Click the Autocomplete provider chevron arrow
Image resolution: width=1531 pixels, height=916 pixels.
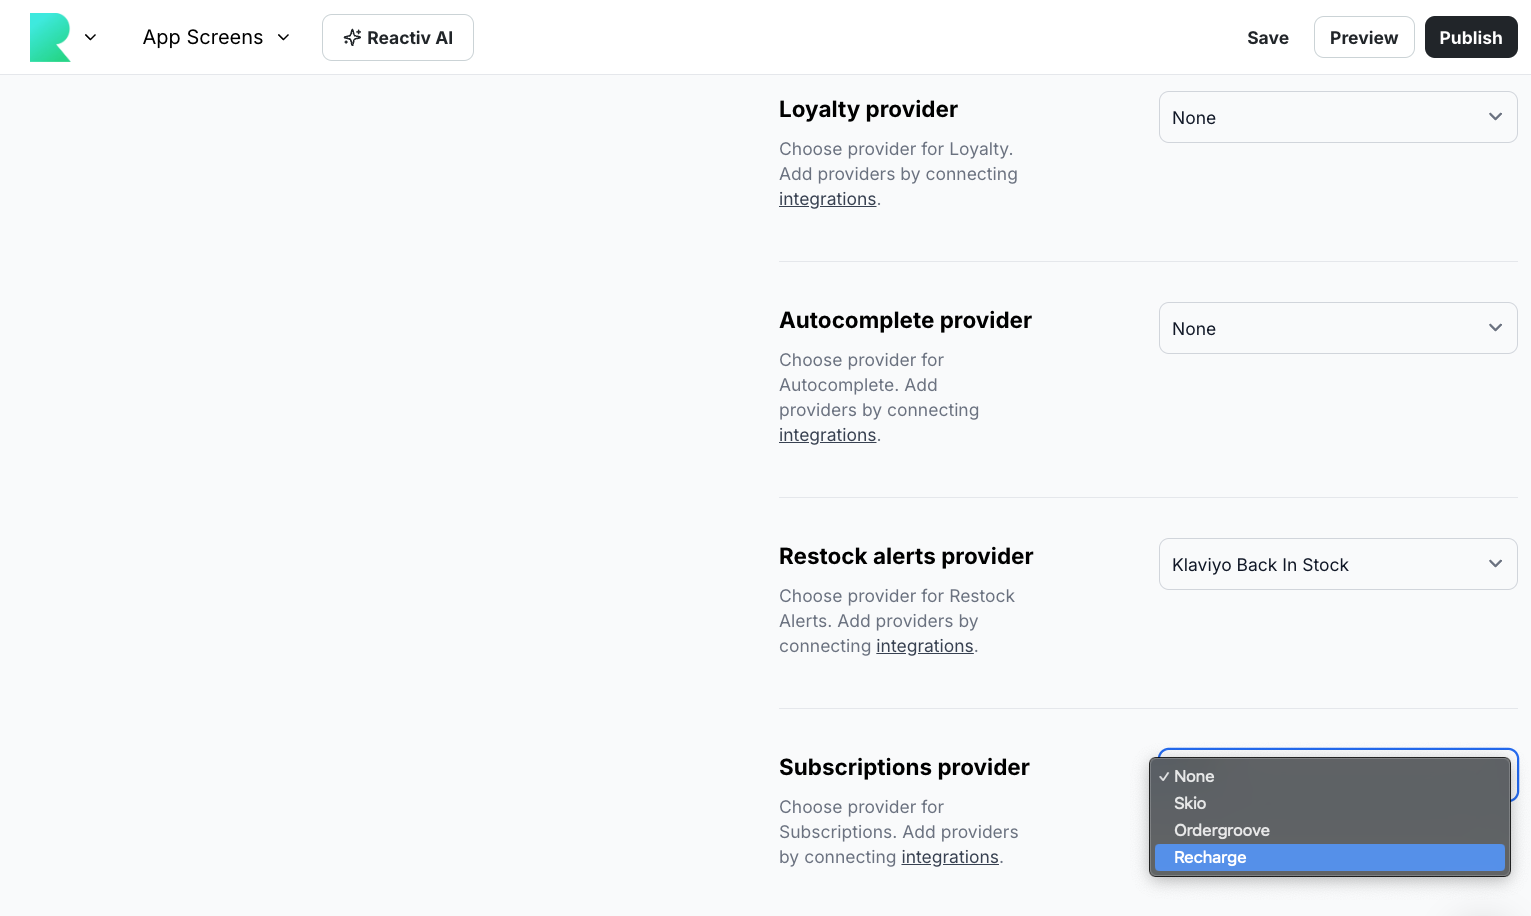[1495, 328]
